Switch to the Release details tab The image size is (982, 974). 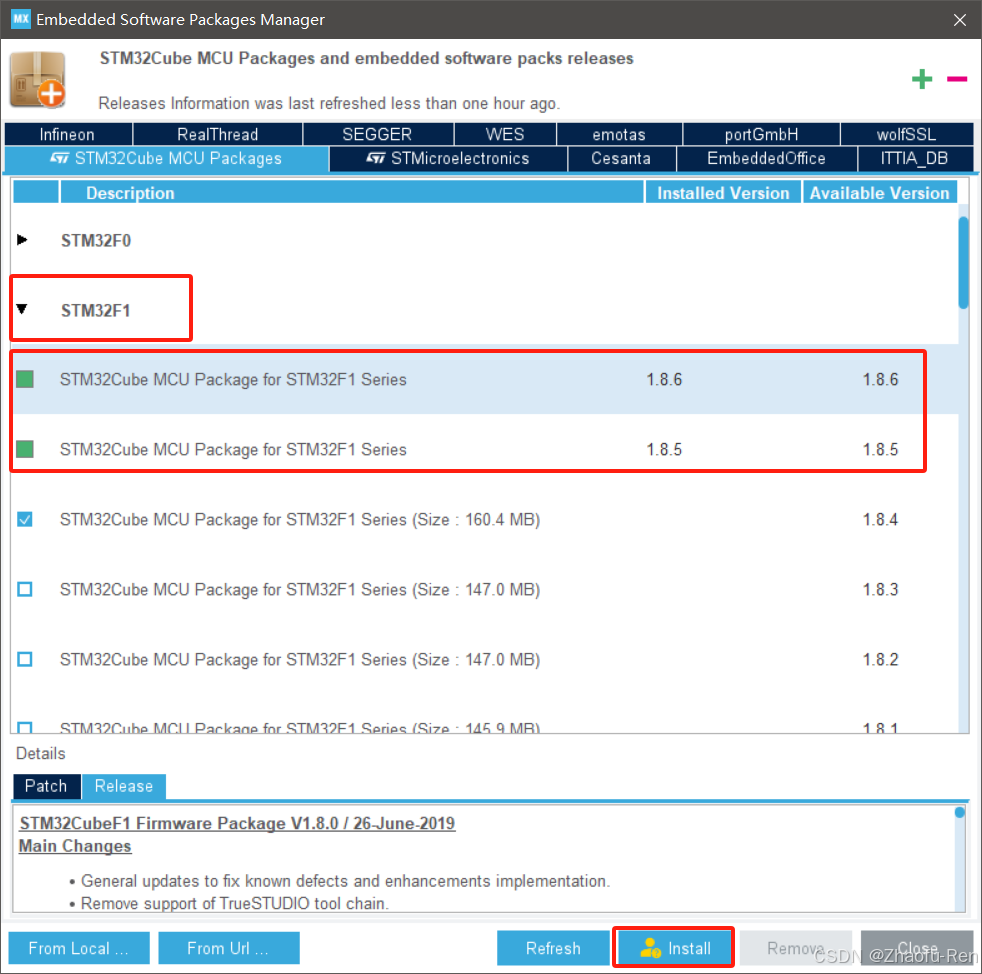(123, 786)
